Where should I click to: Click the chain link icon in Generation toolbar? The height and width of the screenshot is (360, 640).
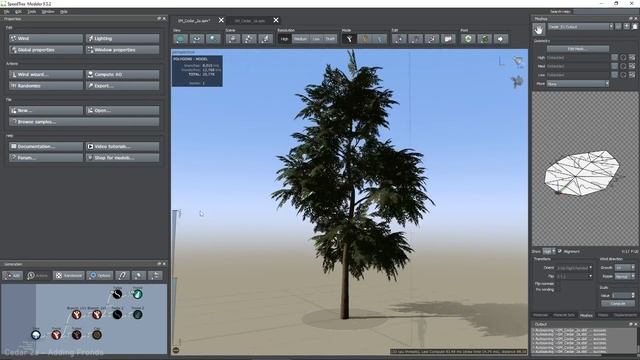pyautogui.click(x=122, y=276)
